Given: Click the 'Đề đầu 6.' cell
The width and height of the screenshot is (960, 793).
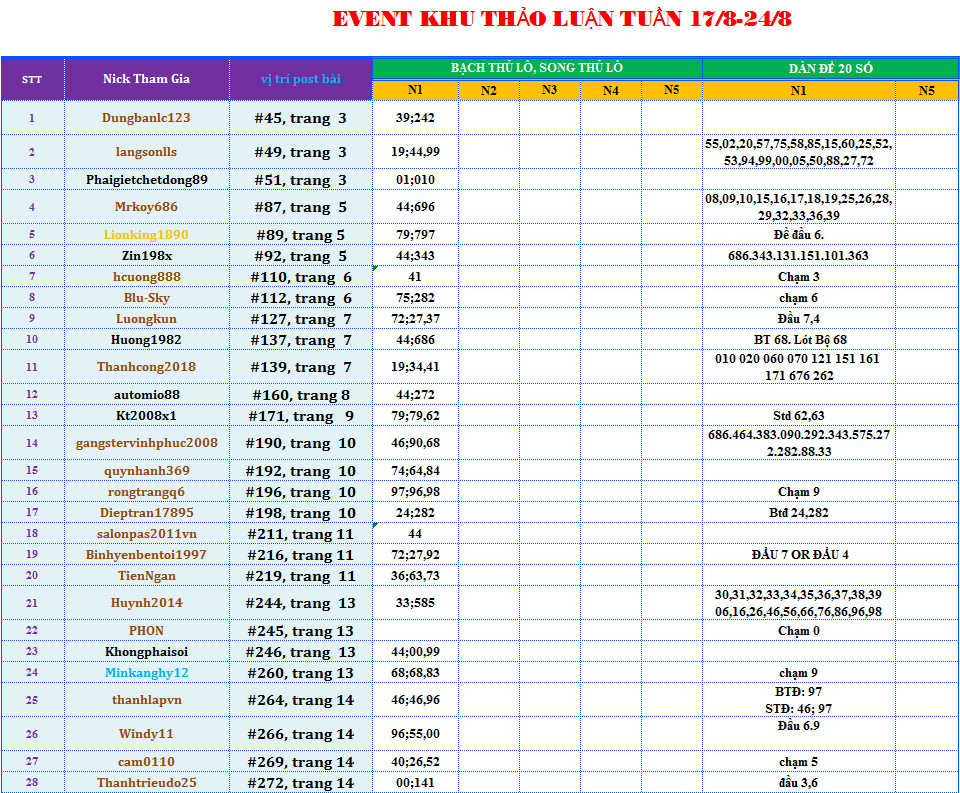Looking at the screenshot, I should tap(798, 235).
